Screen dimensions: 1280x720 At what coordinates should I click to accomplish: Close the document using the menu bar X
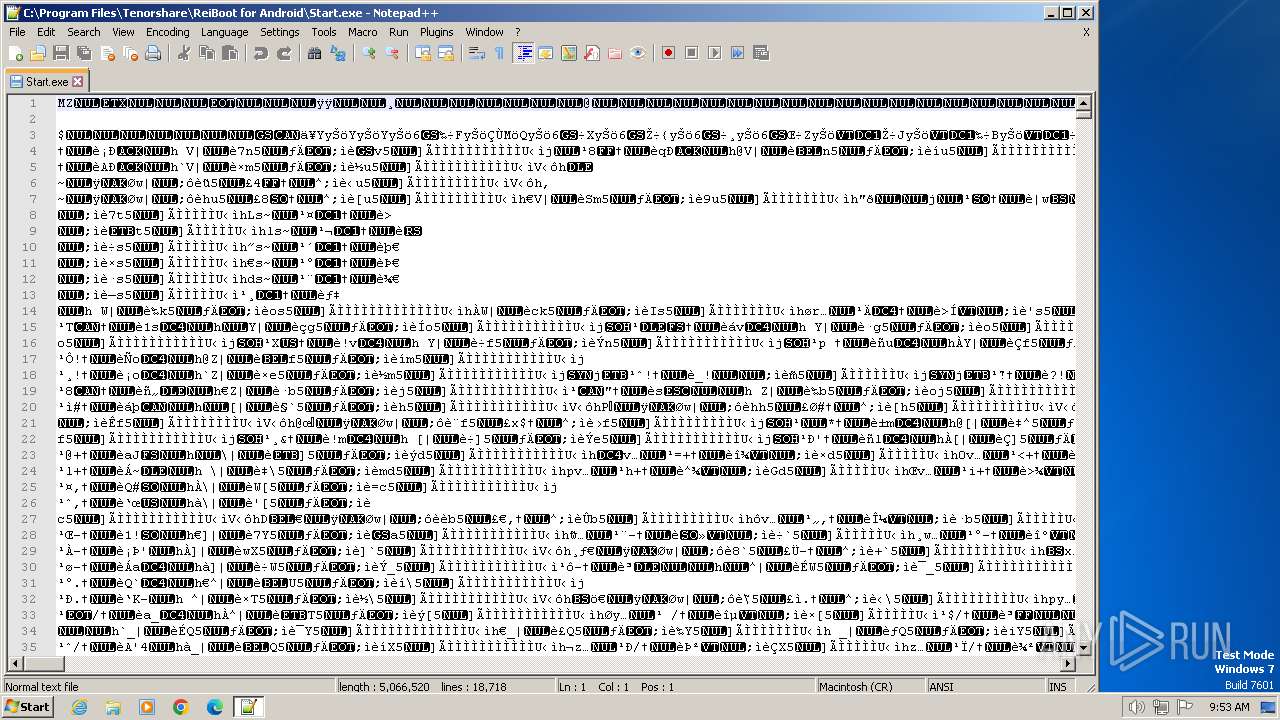pyautogui.click(x=1086, y=32)
